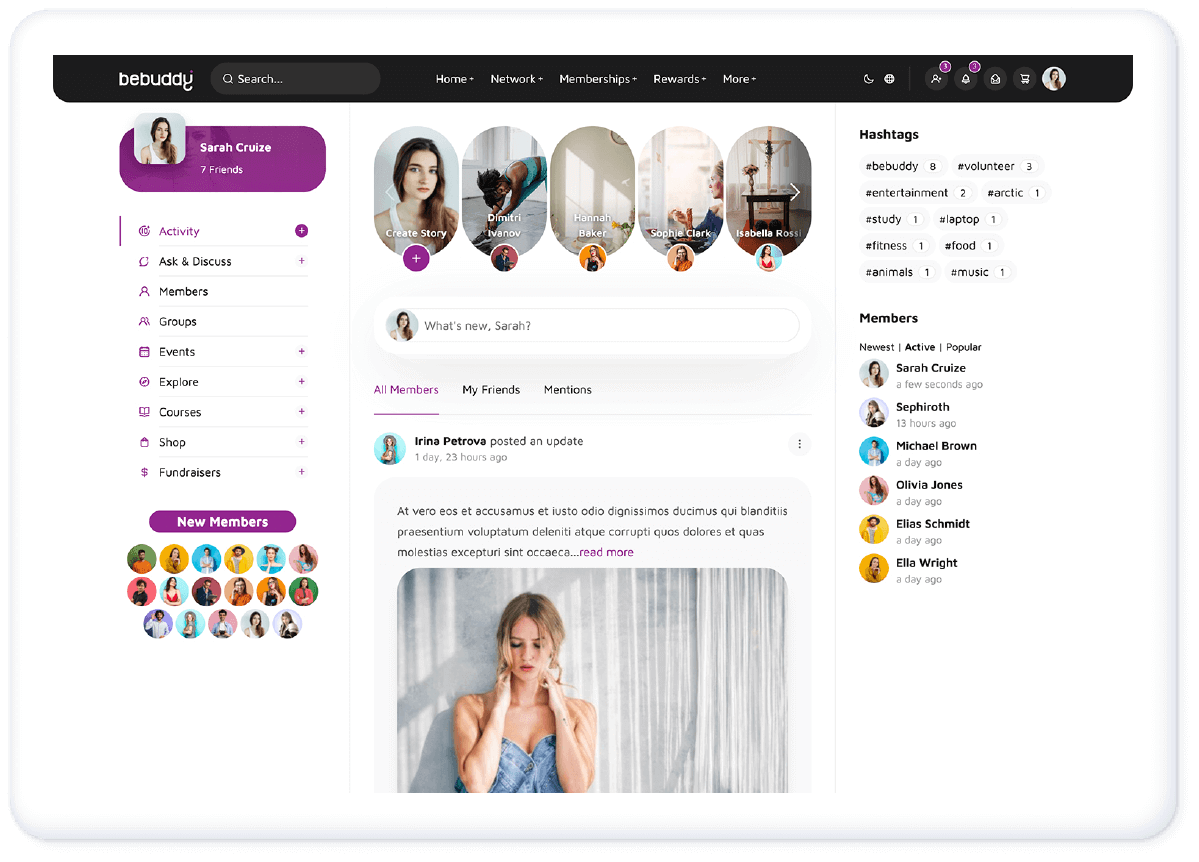Click the #volunteer hashtag
The height and width of the screenshot is (862, 1199).
tap(986, 166)
